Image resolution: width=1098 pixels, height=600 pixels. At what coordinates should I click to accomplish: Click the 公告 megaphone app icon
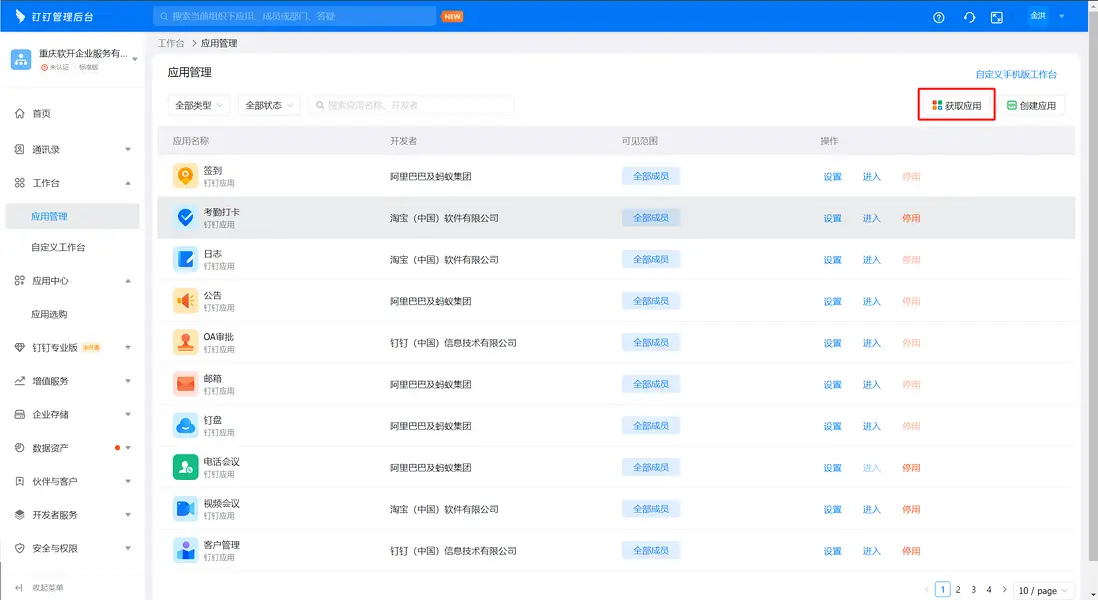pyautogui.click(x=186, y=300)
